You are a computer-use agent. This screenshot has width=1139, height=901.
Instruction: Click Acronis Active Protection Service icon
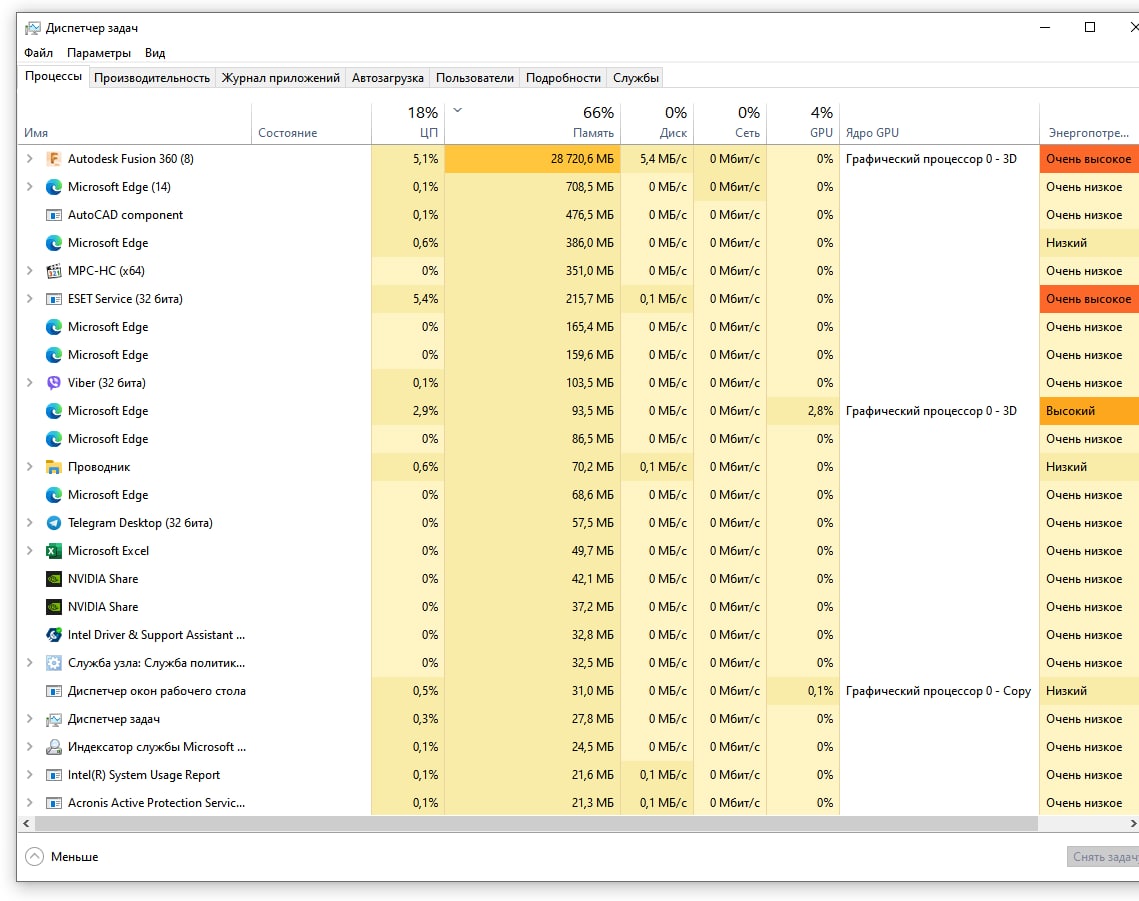coord(54,803)
